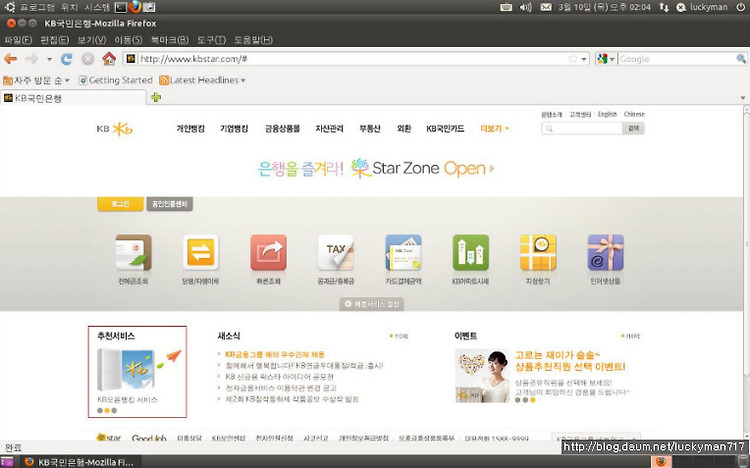The width and height of the screenshot is (750, 468).
Task: Open the 당행/타행이체 transfer arrows icon
Action: 201,253
